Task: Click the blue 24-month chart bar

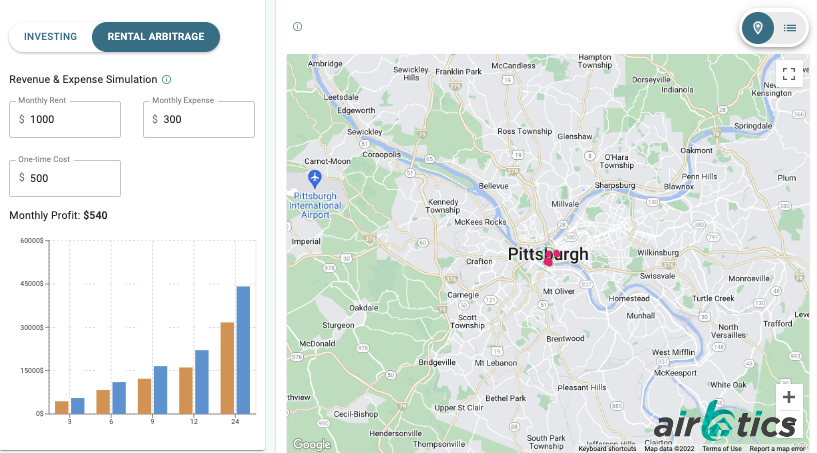Action: [x=243, y=350]
